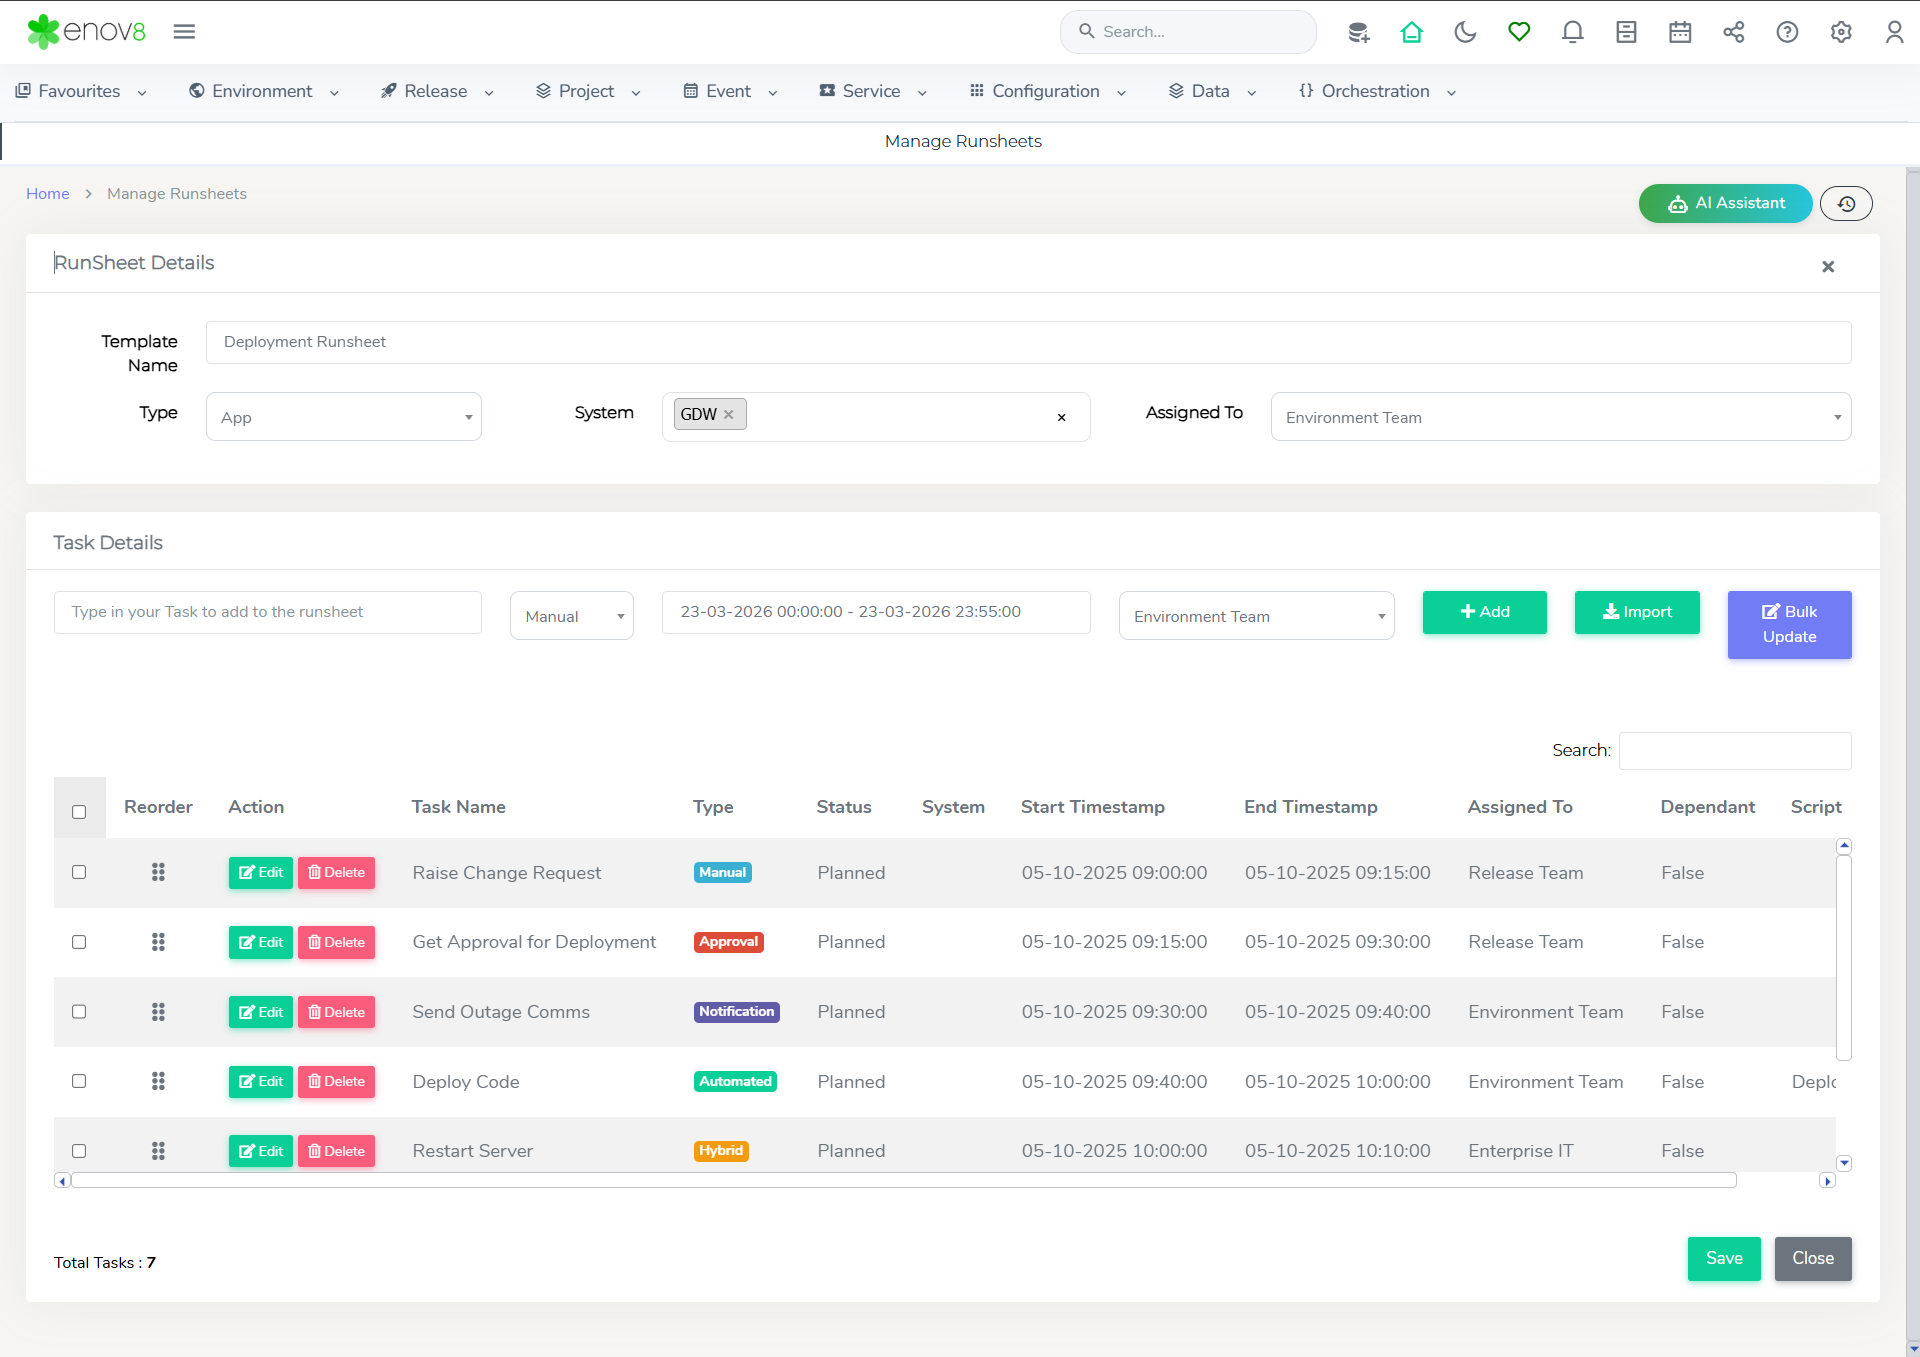Toggle the select-all tasks header checkbox
1920x1357 pixels.
coord(79,812)
